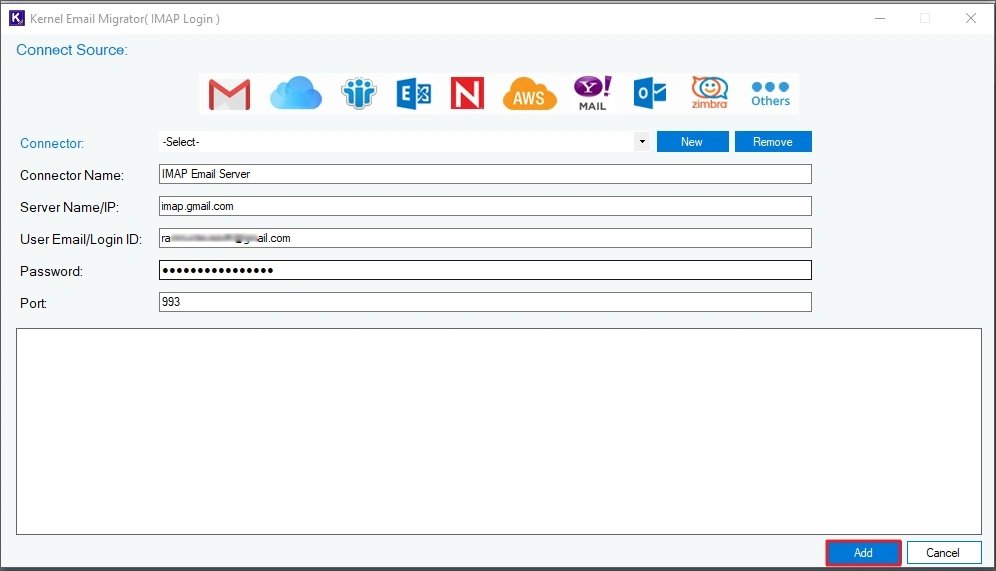This screenshot has width=996, height=571.
Task: Select the Gmail source icon
Action: [229, 94]
